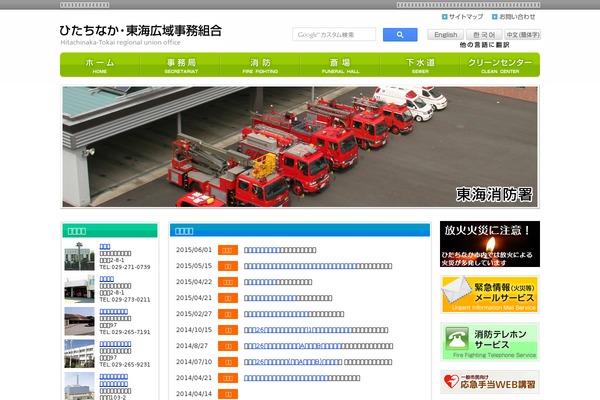Open news link dated 2015/04/21
600x400 pixels.
[270, 298]
